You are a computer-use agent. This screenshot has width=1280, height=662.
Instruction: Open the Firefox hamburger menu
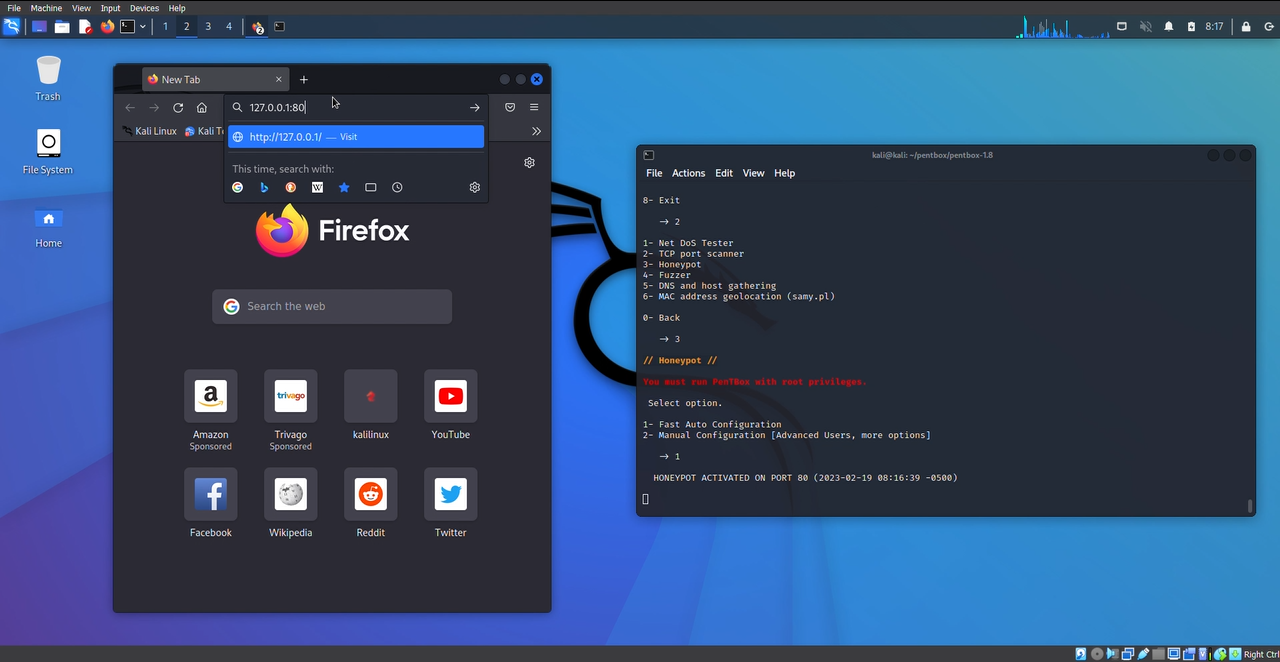point(534,107)
